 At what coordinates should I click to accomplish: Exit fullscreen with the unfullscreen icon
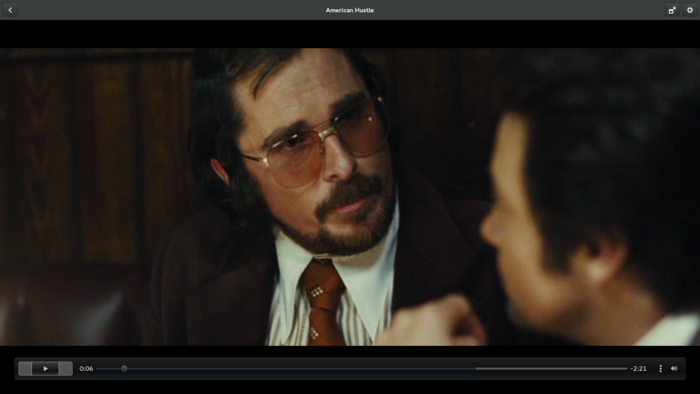[672, 10]
